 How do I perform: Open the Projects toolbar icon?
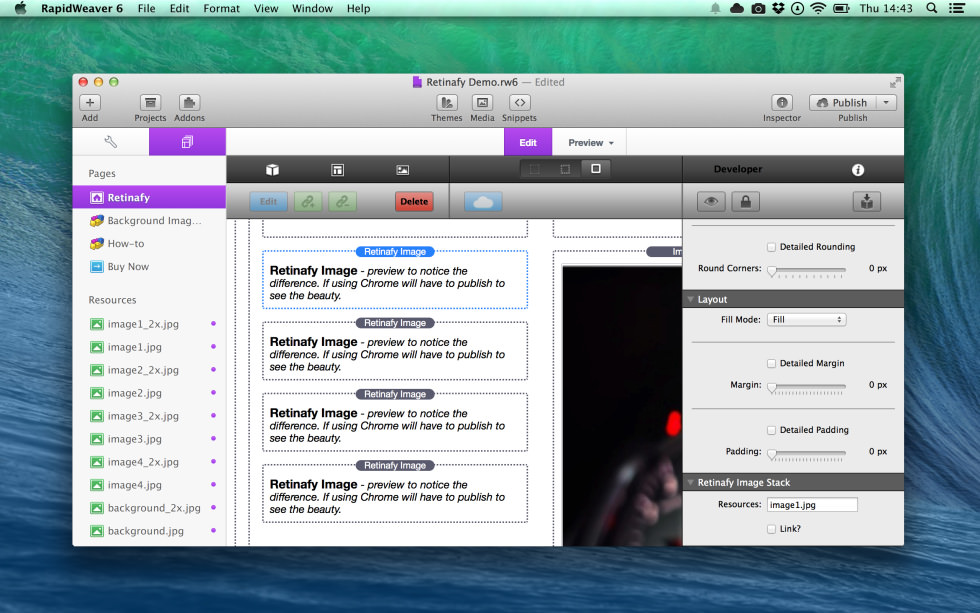click(x=150, y=102)
